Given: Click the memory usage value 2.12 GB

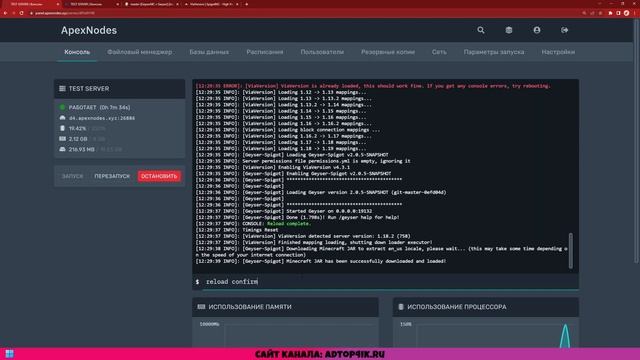Looking at the screenshot, I should pos(78,139).
